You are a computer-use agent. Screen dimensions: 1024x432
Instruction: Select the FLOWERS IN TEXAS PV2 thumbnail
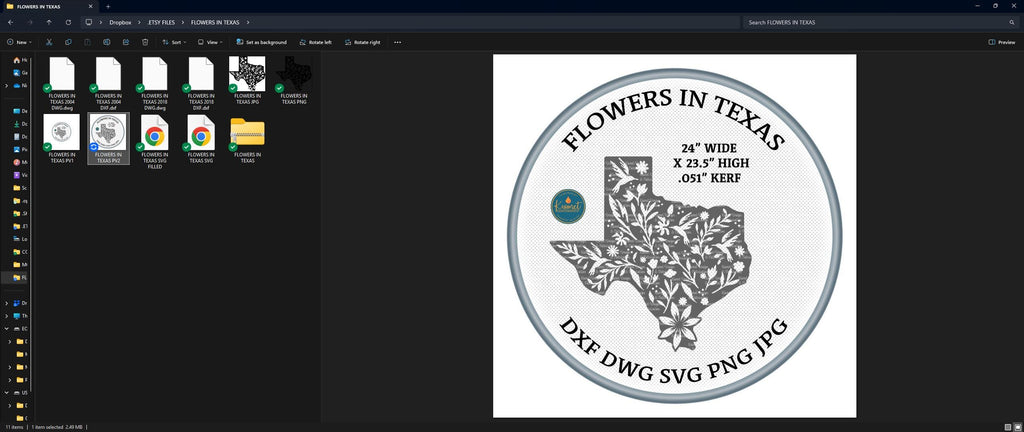pos(108,138)
